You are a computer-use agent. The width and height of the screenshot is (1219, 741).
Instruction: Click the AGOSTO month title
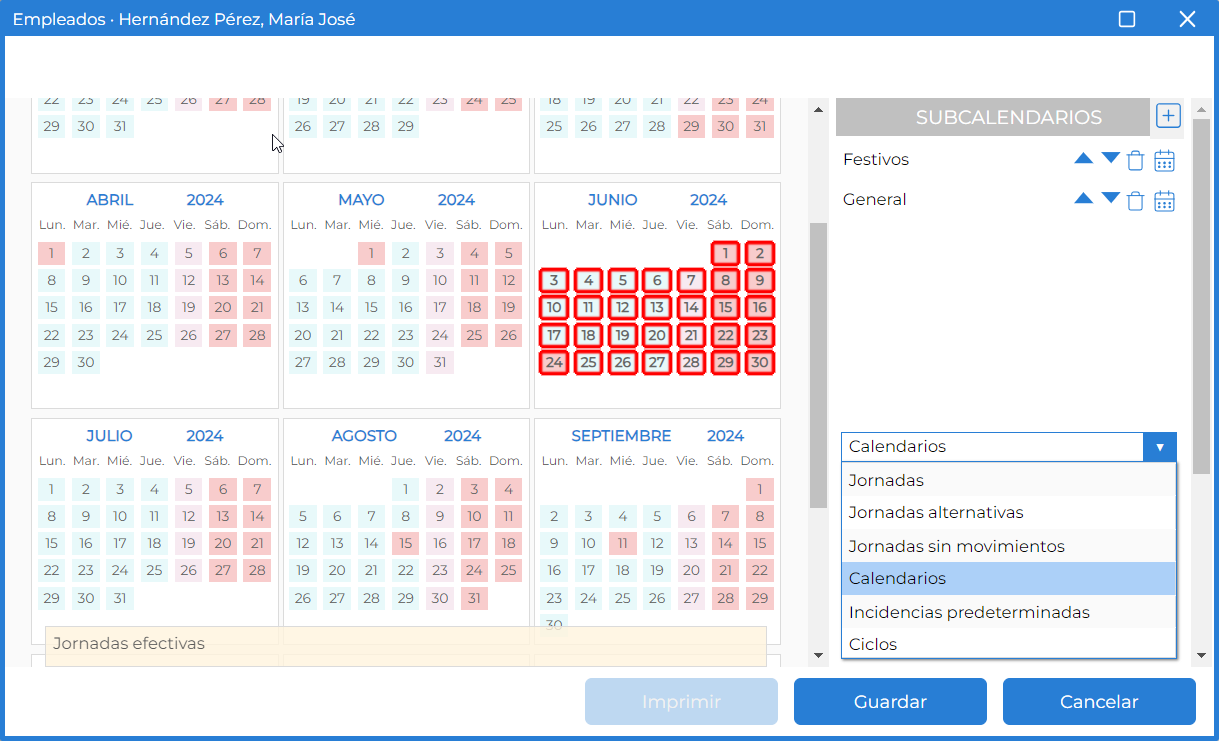tap(364, 436)
